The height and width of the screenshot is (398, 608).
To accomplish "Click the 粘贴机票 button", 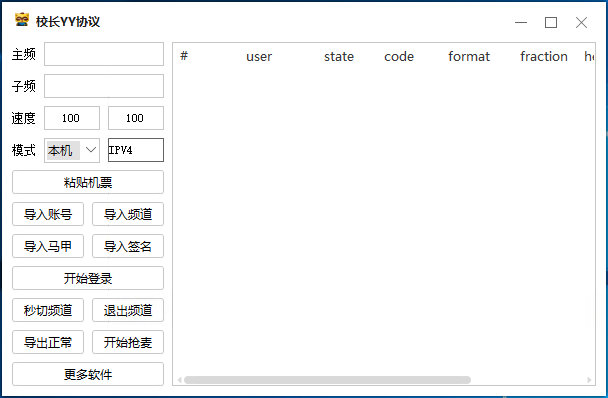I will pos(88,182).
